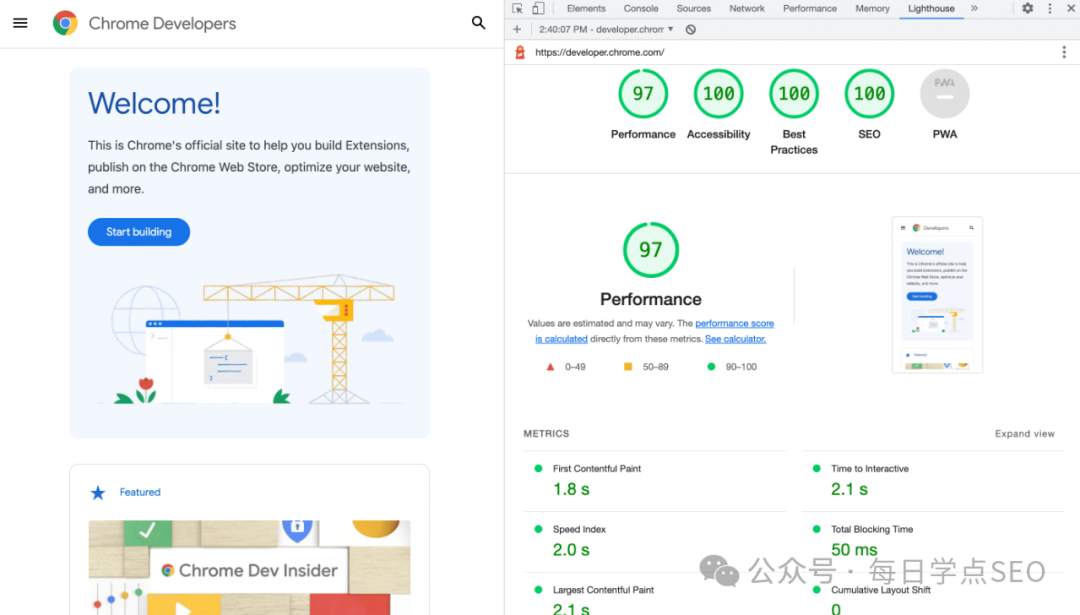
Task: Click the Time to Interactive metric
Action: coord(869,469)
